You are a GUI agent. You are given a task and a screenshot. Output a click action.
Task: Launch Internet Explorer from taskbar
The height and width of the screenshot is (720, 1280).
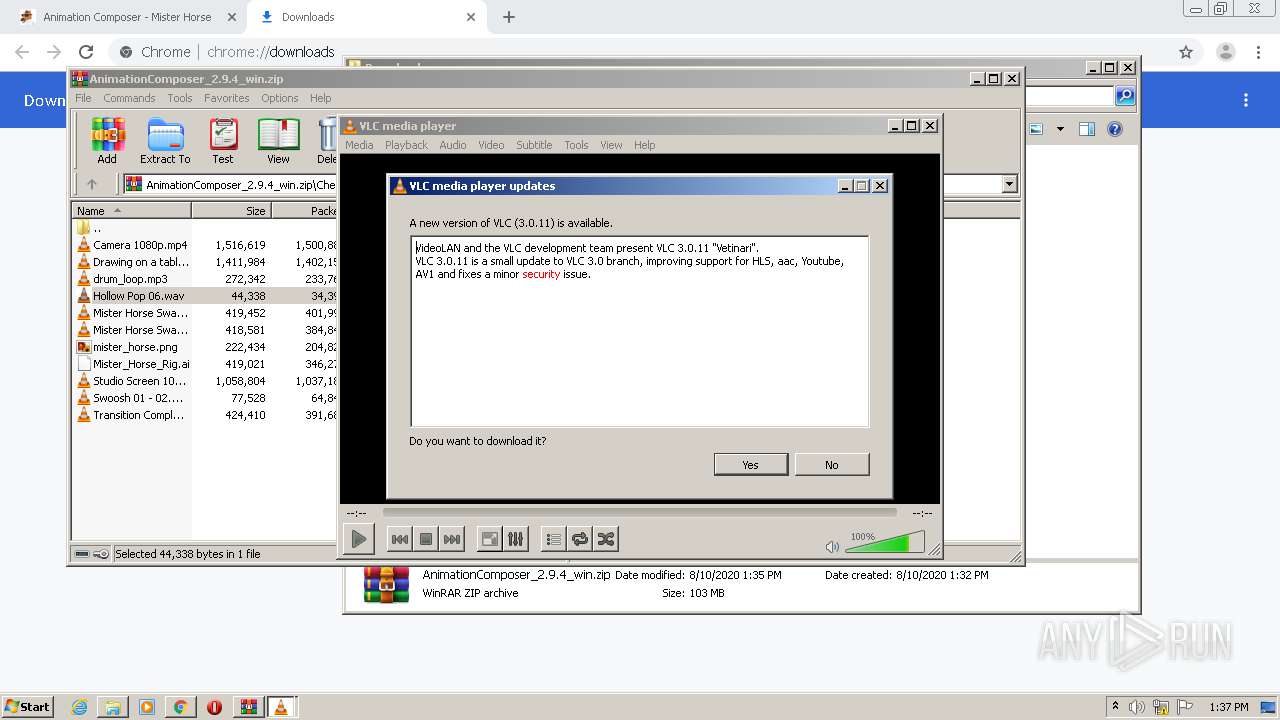pos(79,707)
